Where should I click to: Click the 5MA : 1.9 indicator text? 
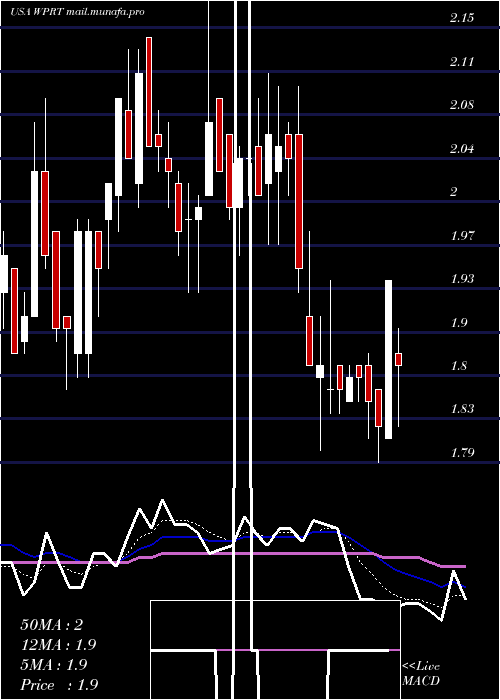click(55, 665)
